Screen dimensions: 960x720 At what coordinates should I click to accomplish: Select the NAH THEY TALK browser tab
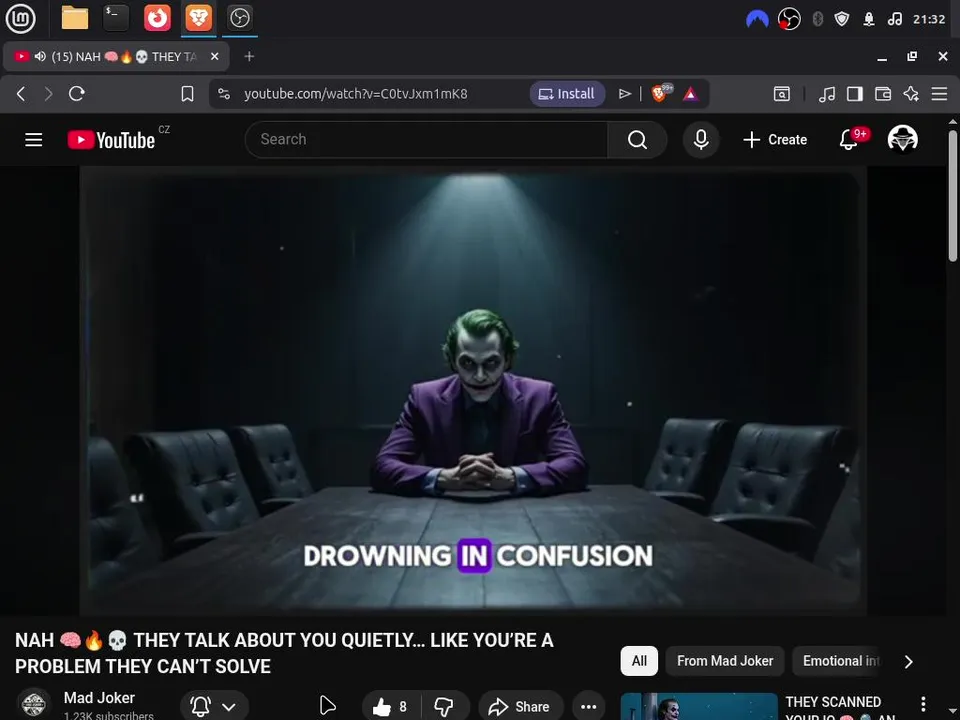[x=116, y=57]
